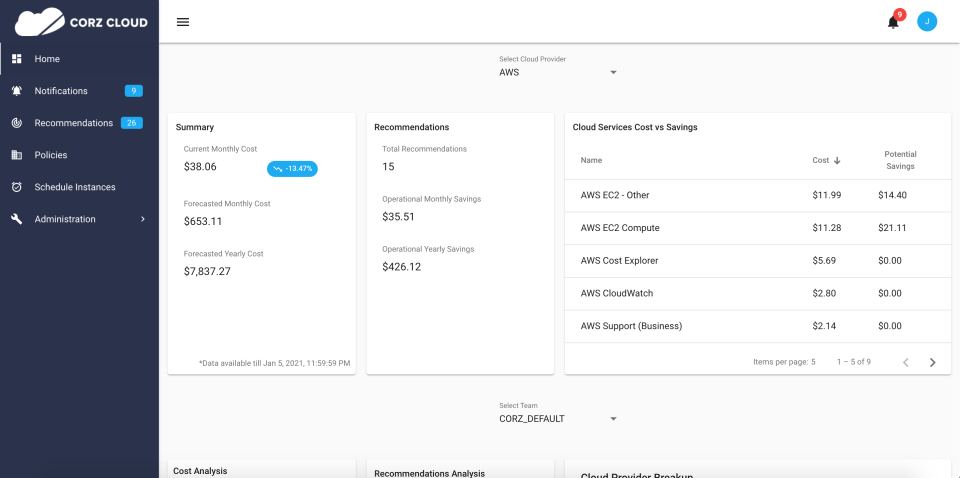Image resolution: width=960 pixels, height=478 pixels.
Task: Open the notifications bell icon
Action: click(x=893, y=22)
